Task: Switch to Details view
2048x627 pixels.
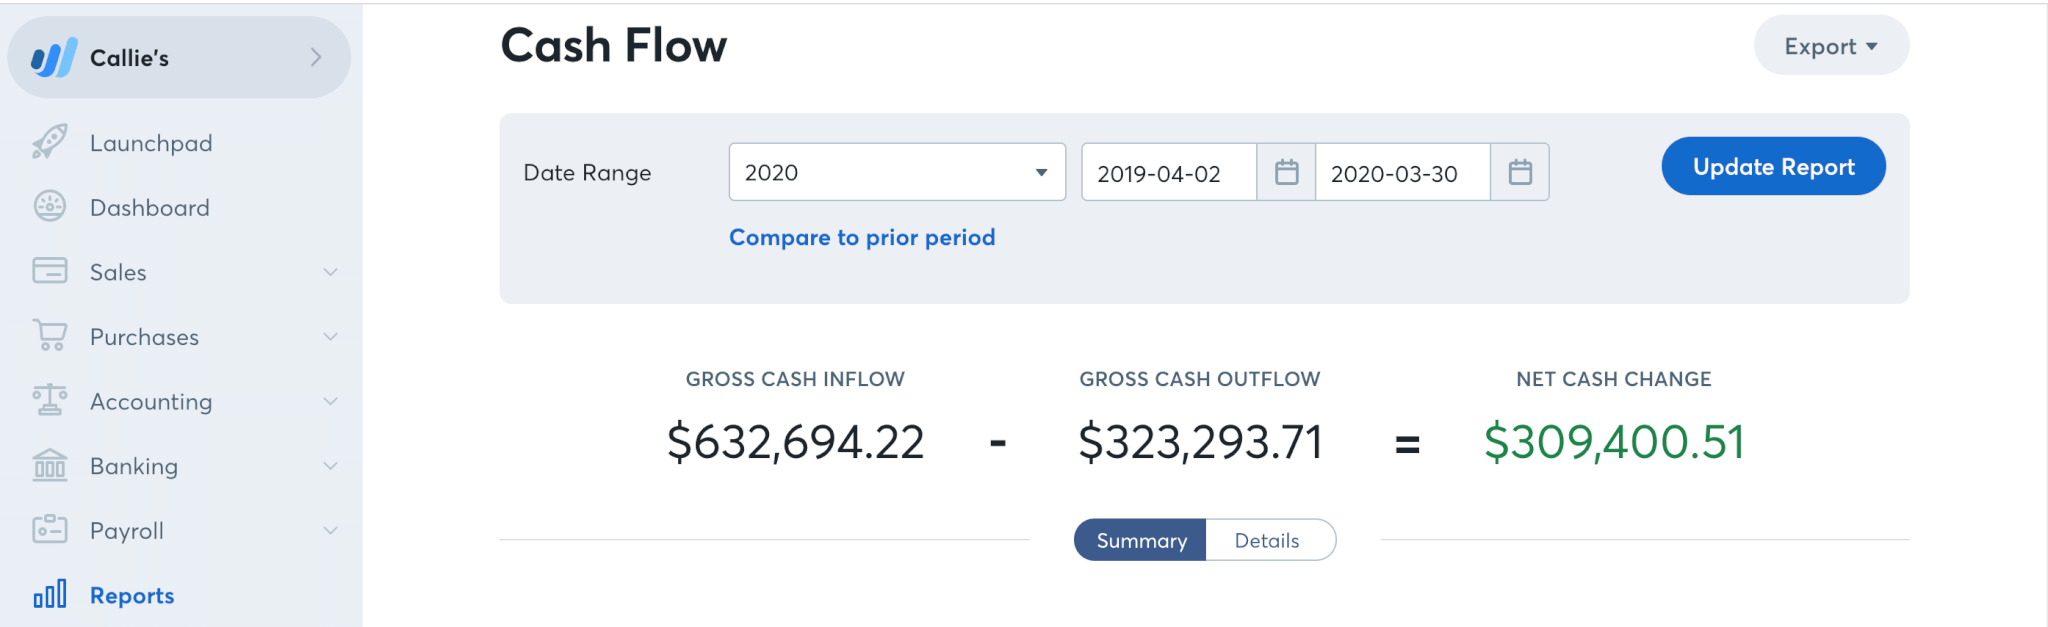Action: 1268,540
